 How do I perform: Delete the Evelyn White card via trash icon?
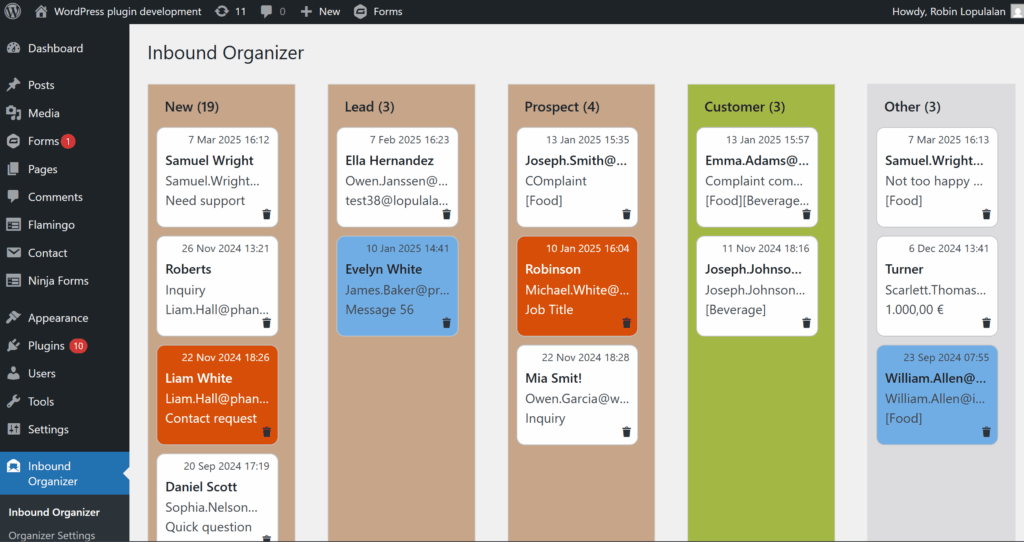click(447, 323)
